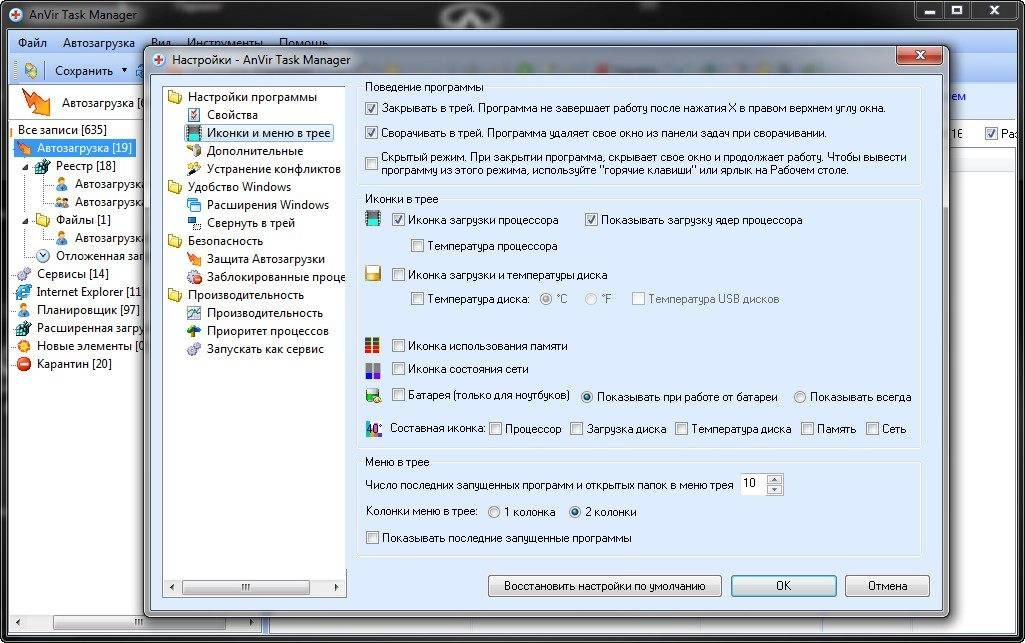This screenshot has width=1025, height=643.
Task: Decrease recent programs count with down arrow
Action: [775, 489]
